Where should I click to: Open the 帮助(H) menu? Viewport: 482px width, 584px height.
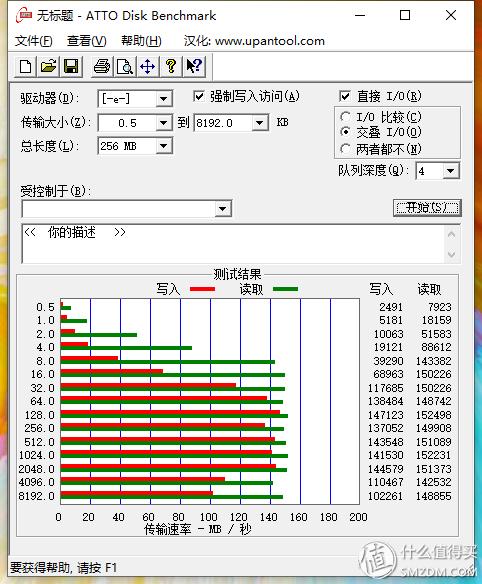(141, 41)
